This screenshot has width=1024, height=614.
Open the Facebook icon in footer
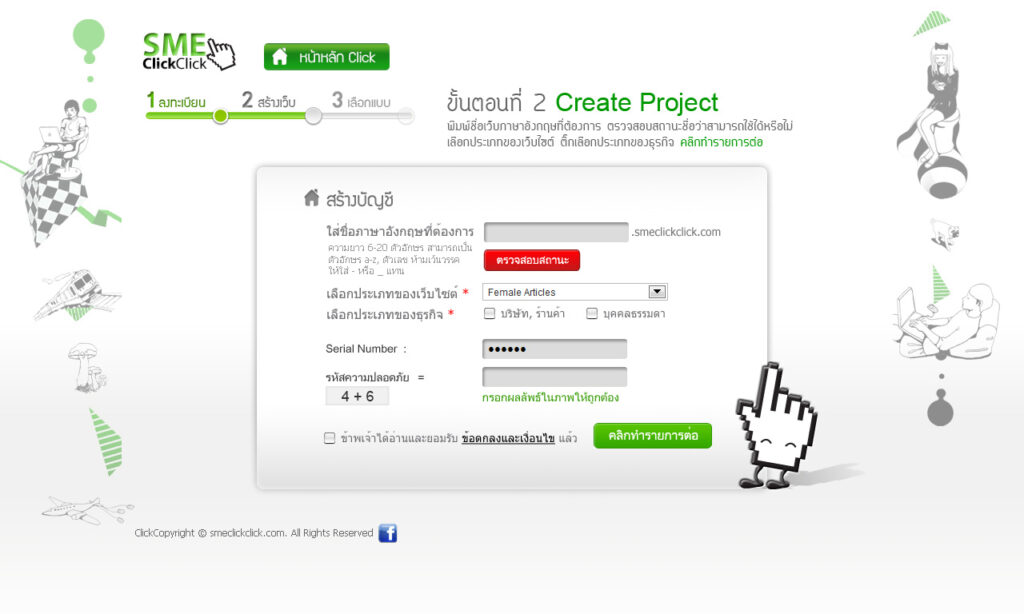[388, 534]
